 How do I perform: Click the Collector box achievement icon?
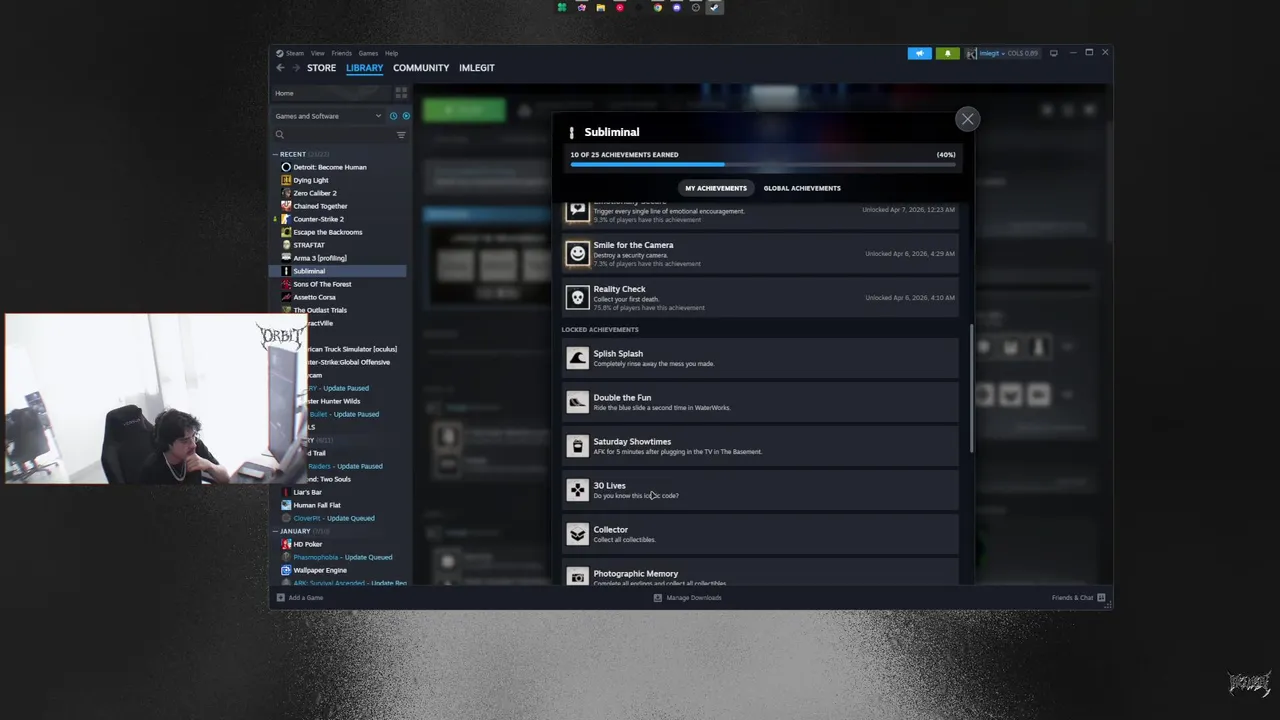click(577, 534)
